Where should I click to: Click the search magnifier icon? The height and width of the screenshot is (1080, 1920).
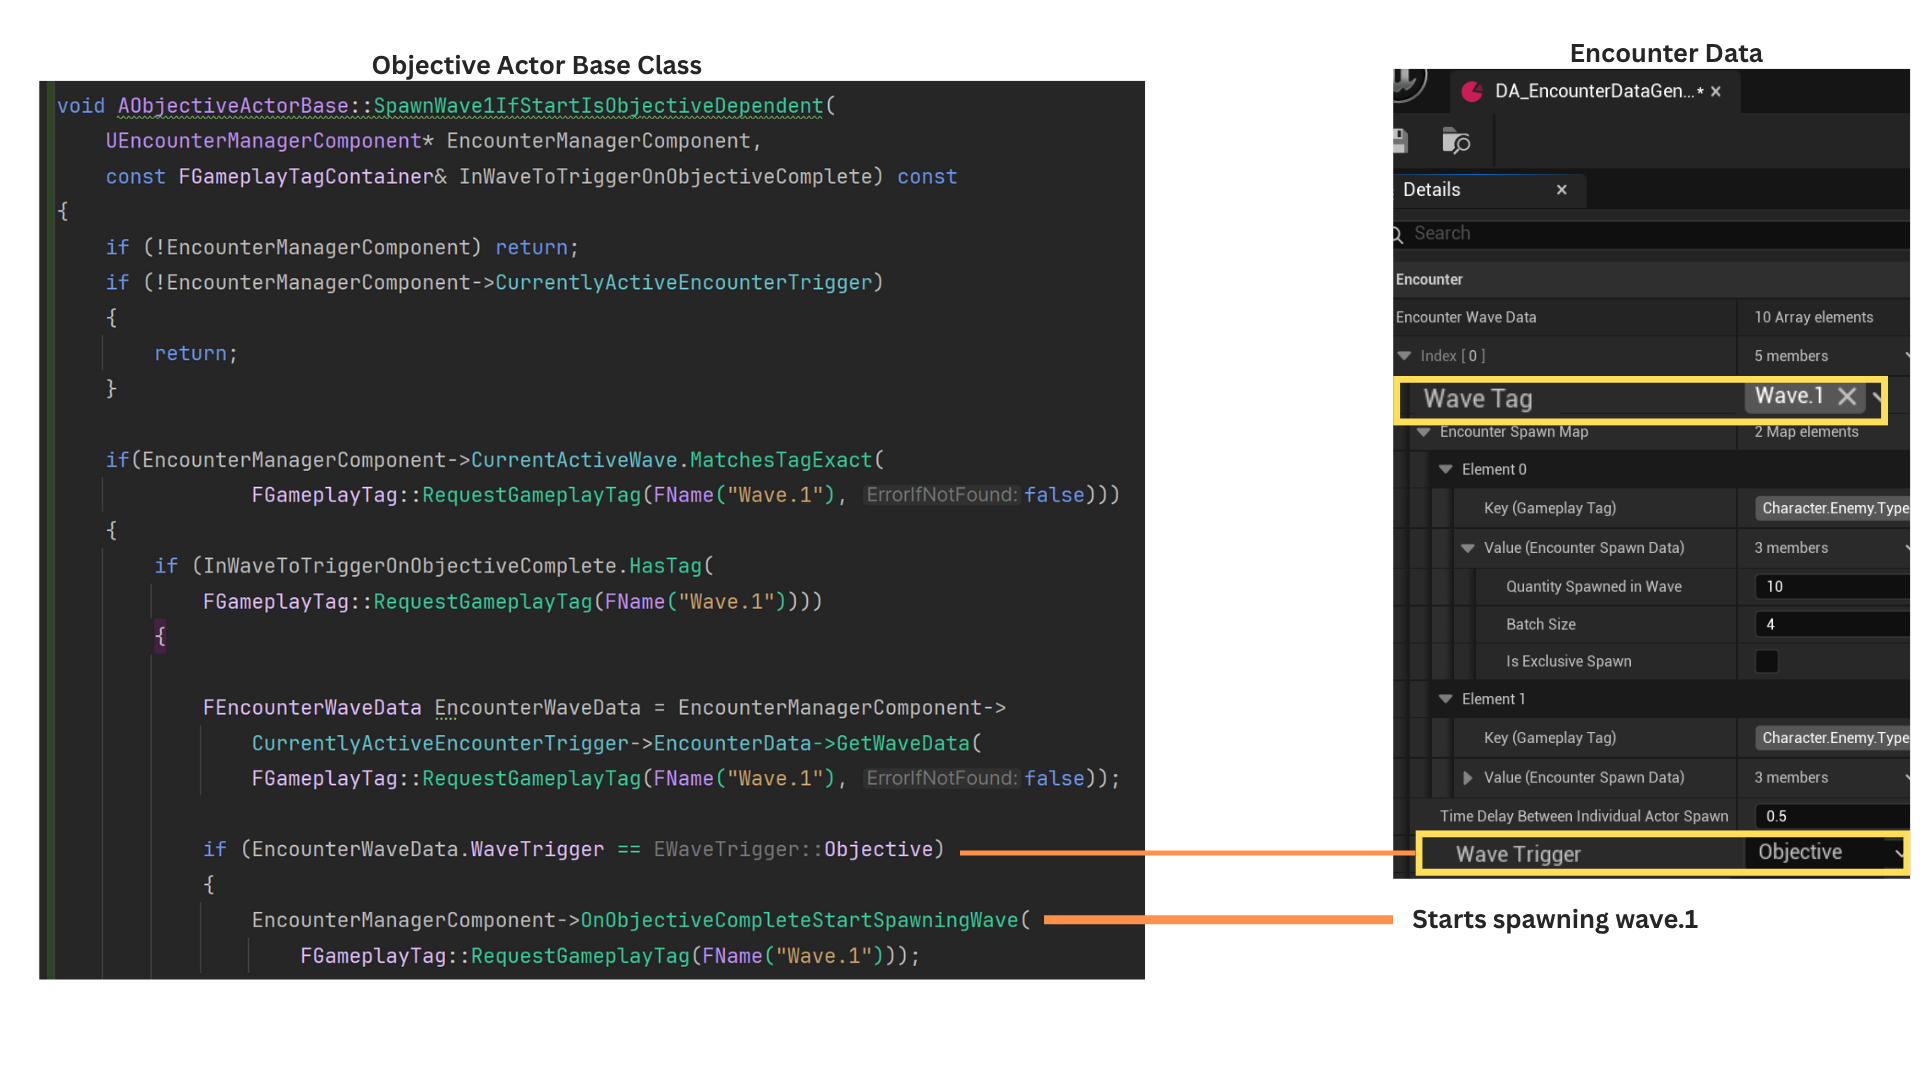click(1398, 234)
